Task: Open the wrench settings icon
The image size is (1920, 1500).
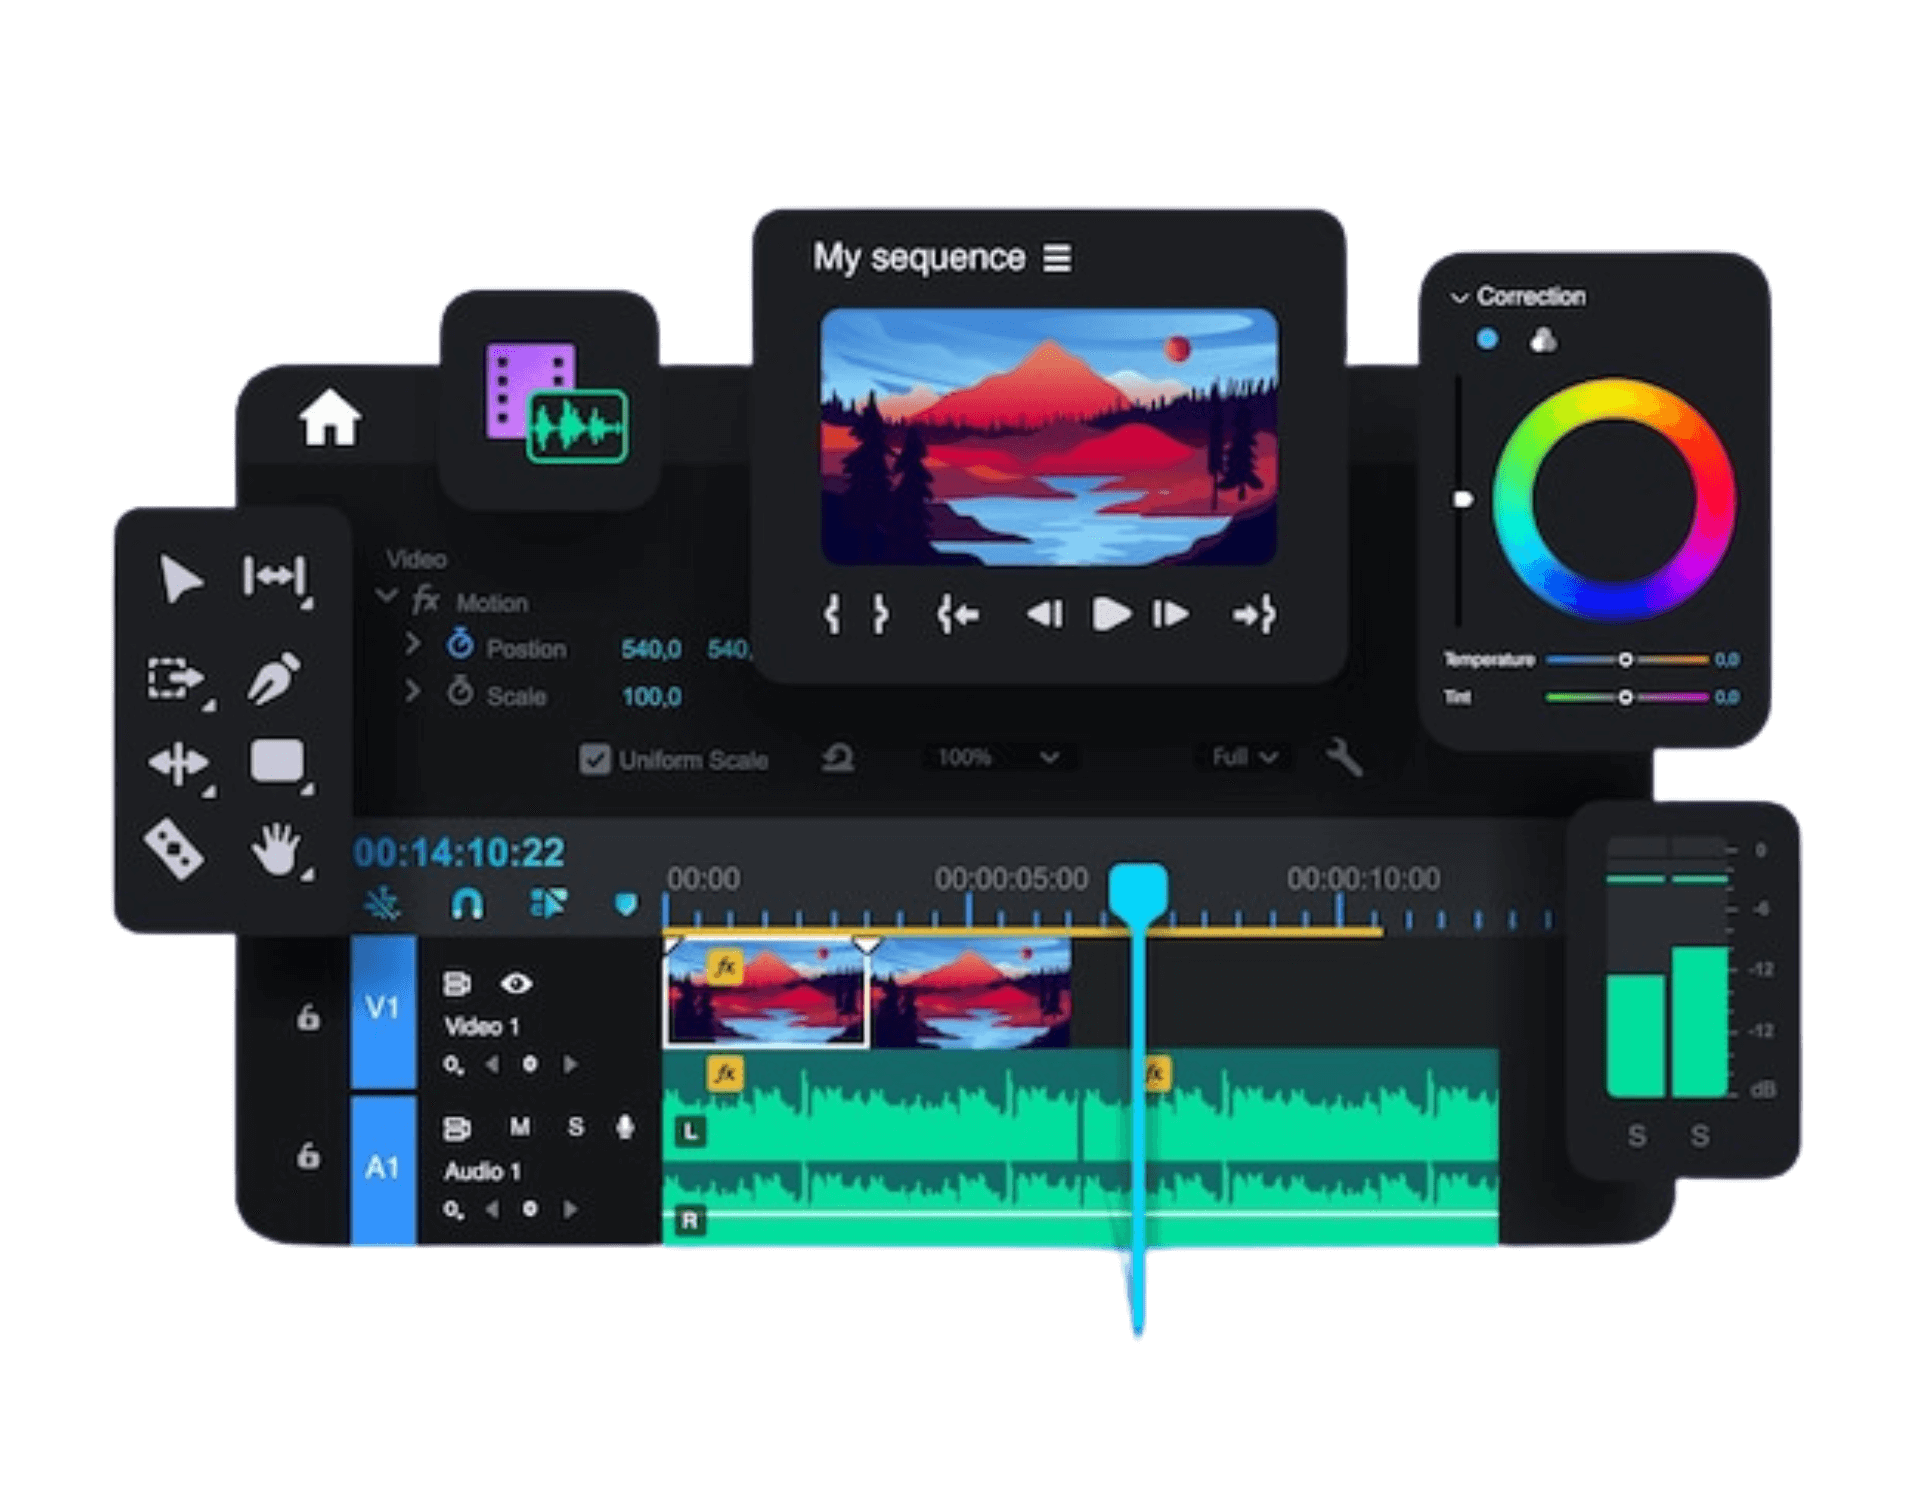Action: coord(1344,757)
